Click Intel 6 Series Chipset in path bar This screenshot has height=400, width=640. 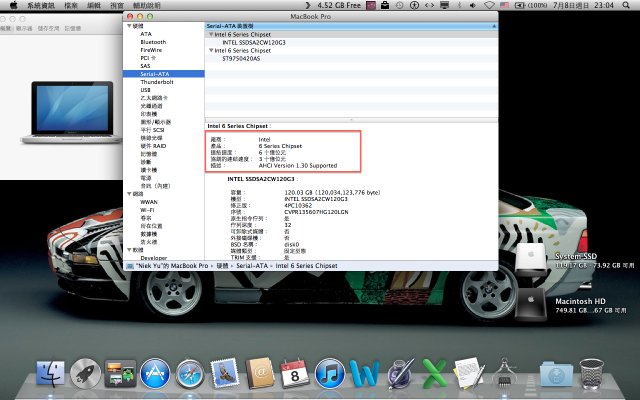tap(306, 266)
